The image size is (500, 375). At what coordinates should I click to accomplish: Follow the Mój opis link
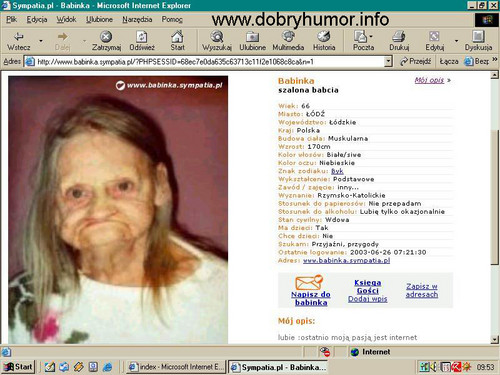coord(429,80)
